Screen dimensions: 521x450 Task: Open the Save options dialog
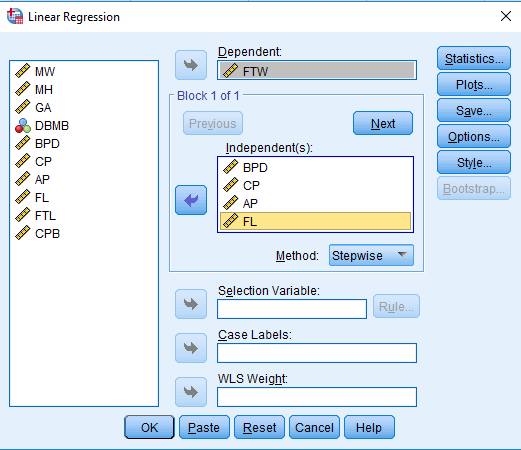[x=474, y=111]
